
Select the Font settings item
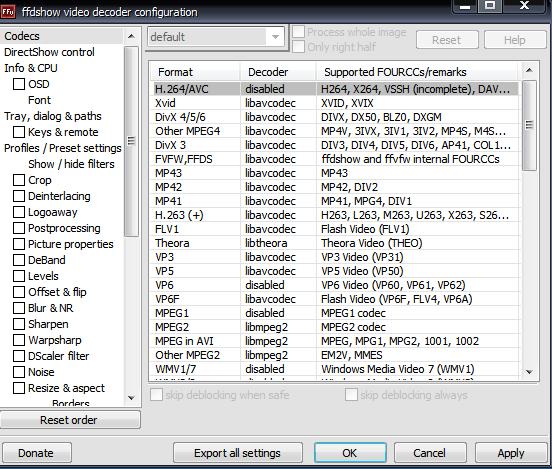[39, 100]
